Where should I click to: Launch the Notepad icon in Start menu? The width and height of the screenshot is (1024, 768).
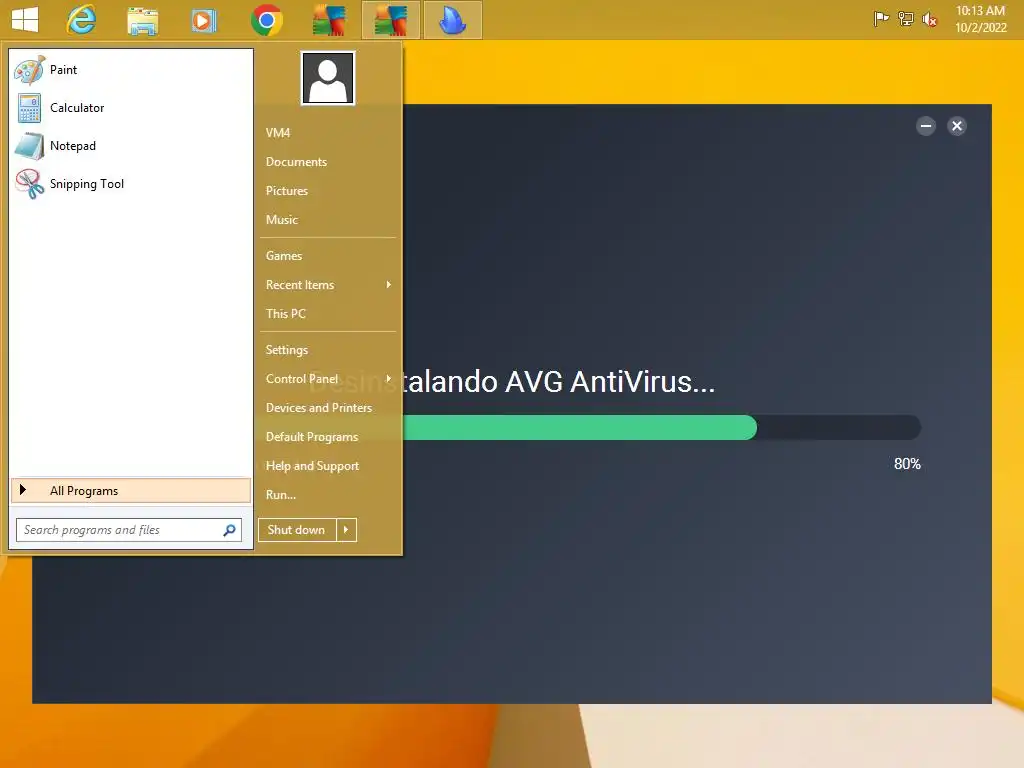click(x=29, y=146)
